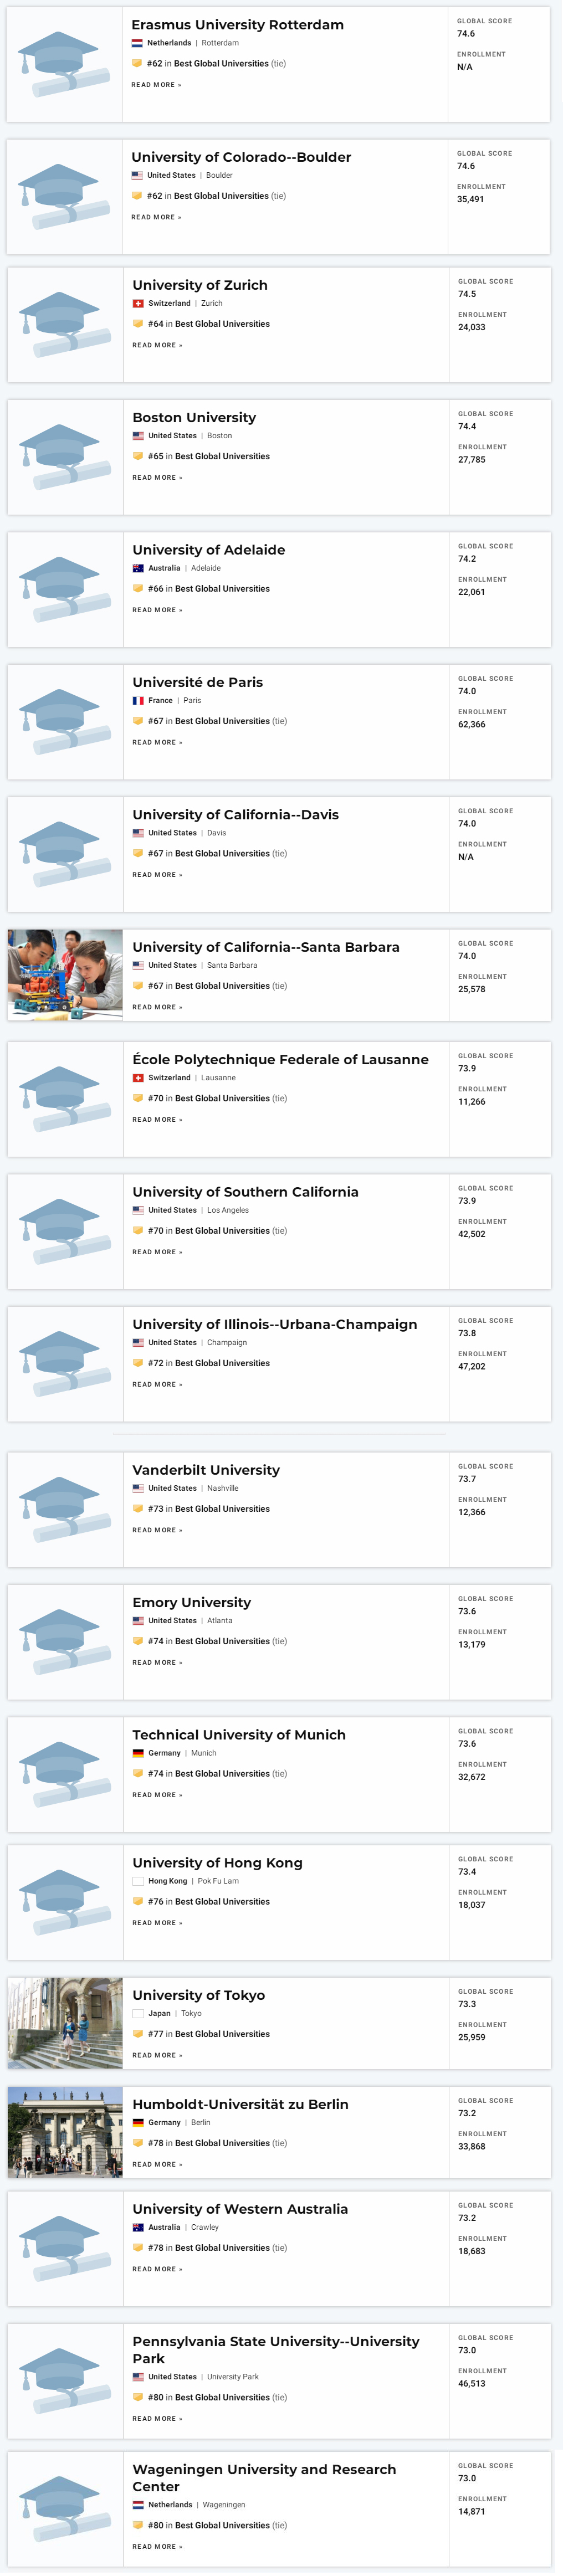The image size is (563, 2576).
Task: Click Read More under University of Western Australia
Action: point(157,2269)
